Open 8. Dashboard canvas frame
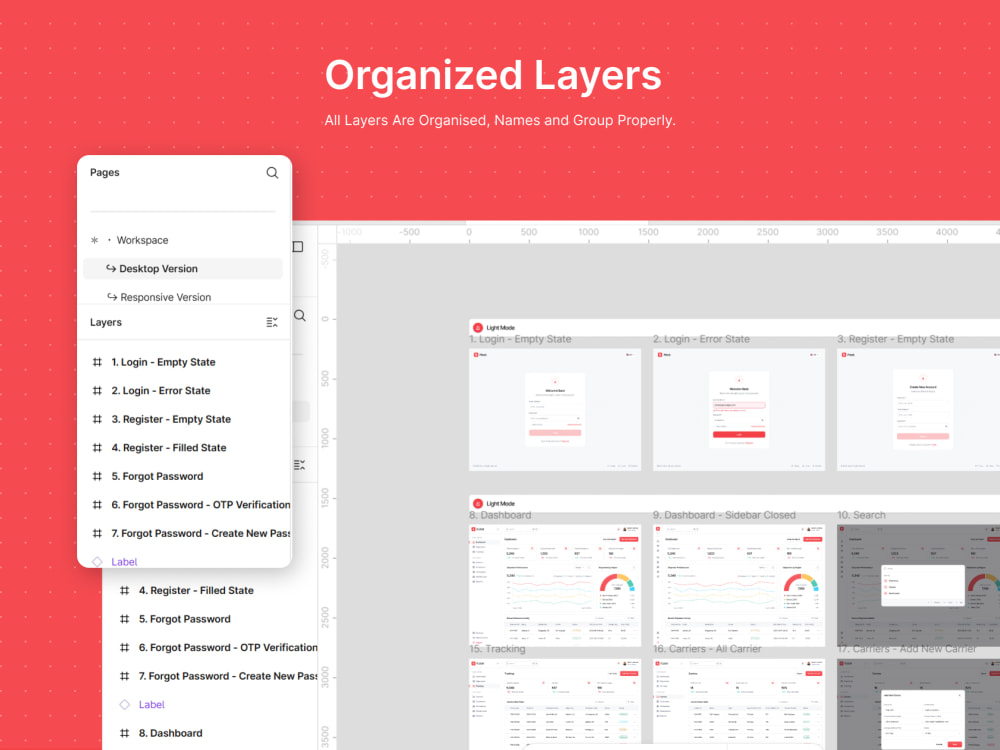This screenshot has width=1000, height=750. click(555, 585)
